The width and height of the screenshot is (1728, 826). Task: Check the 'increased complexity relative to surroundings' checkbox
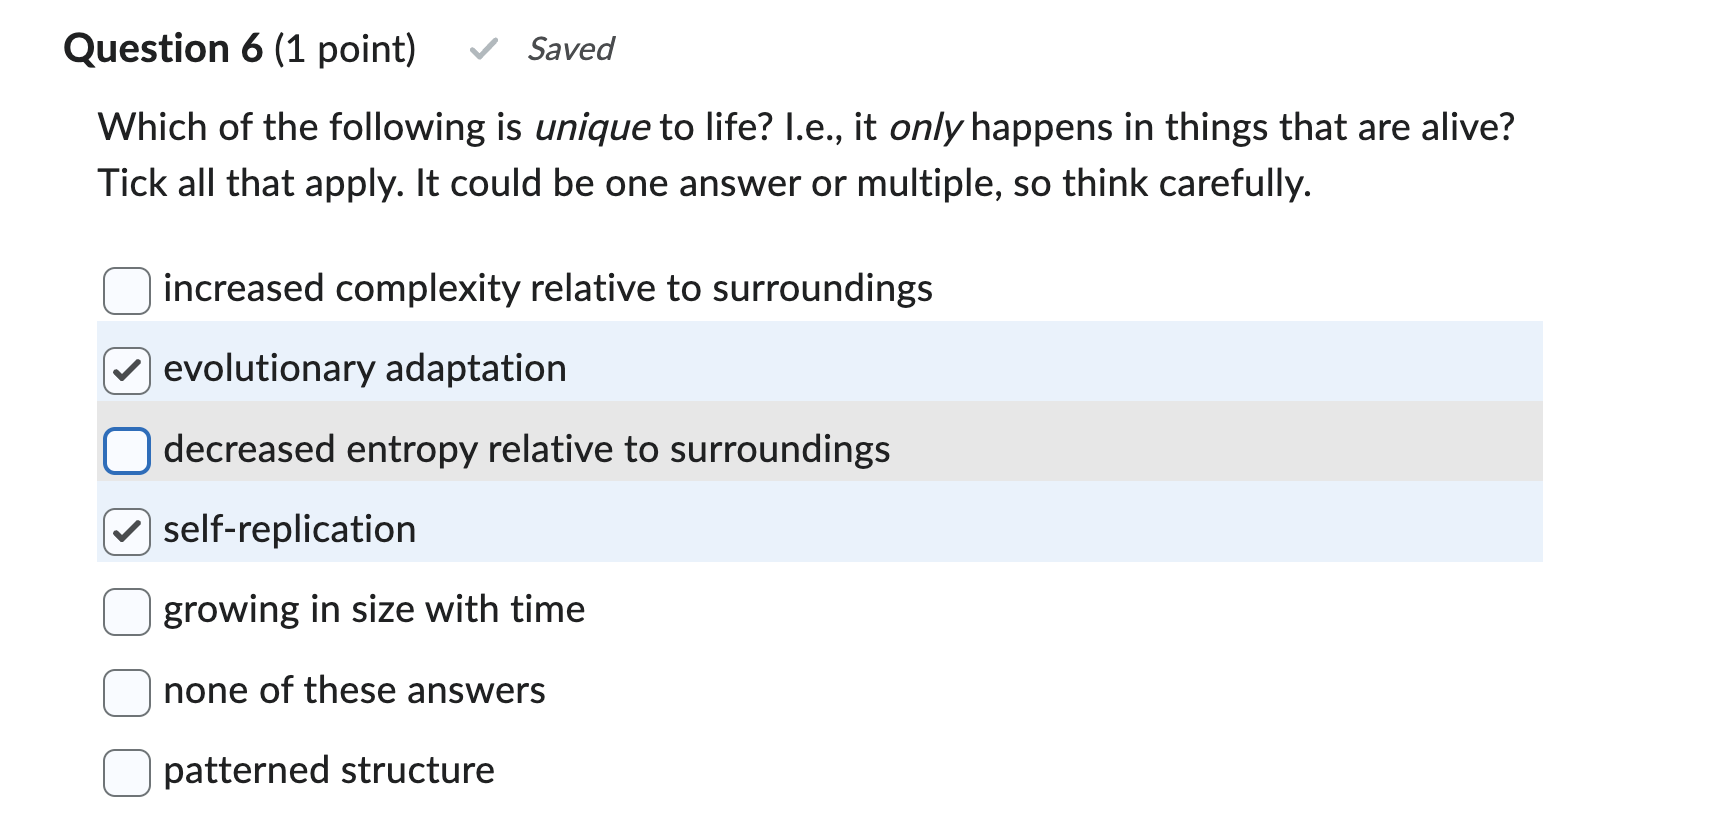(x=126, y=291)
